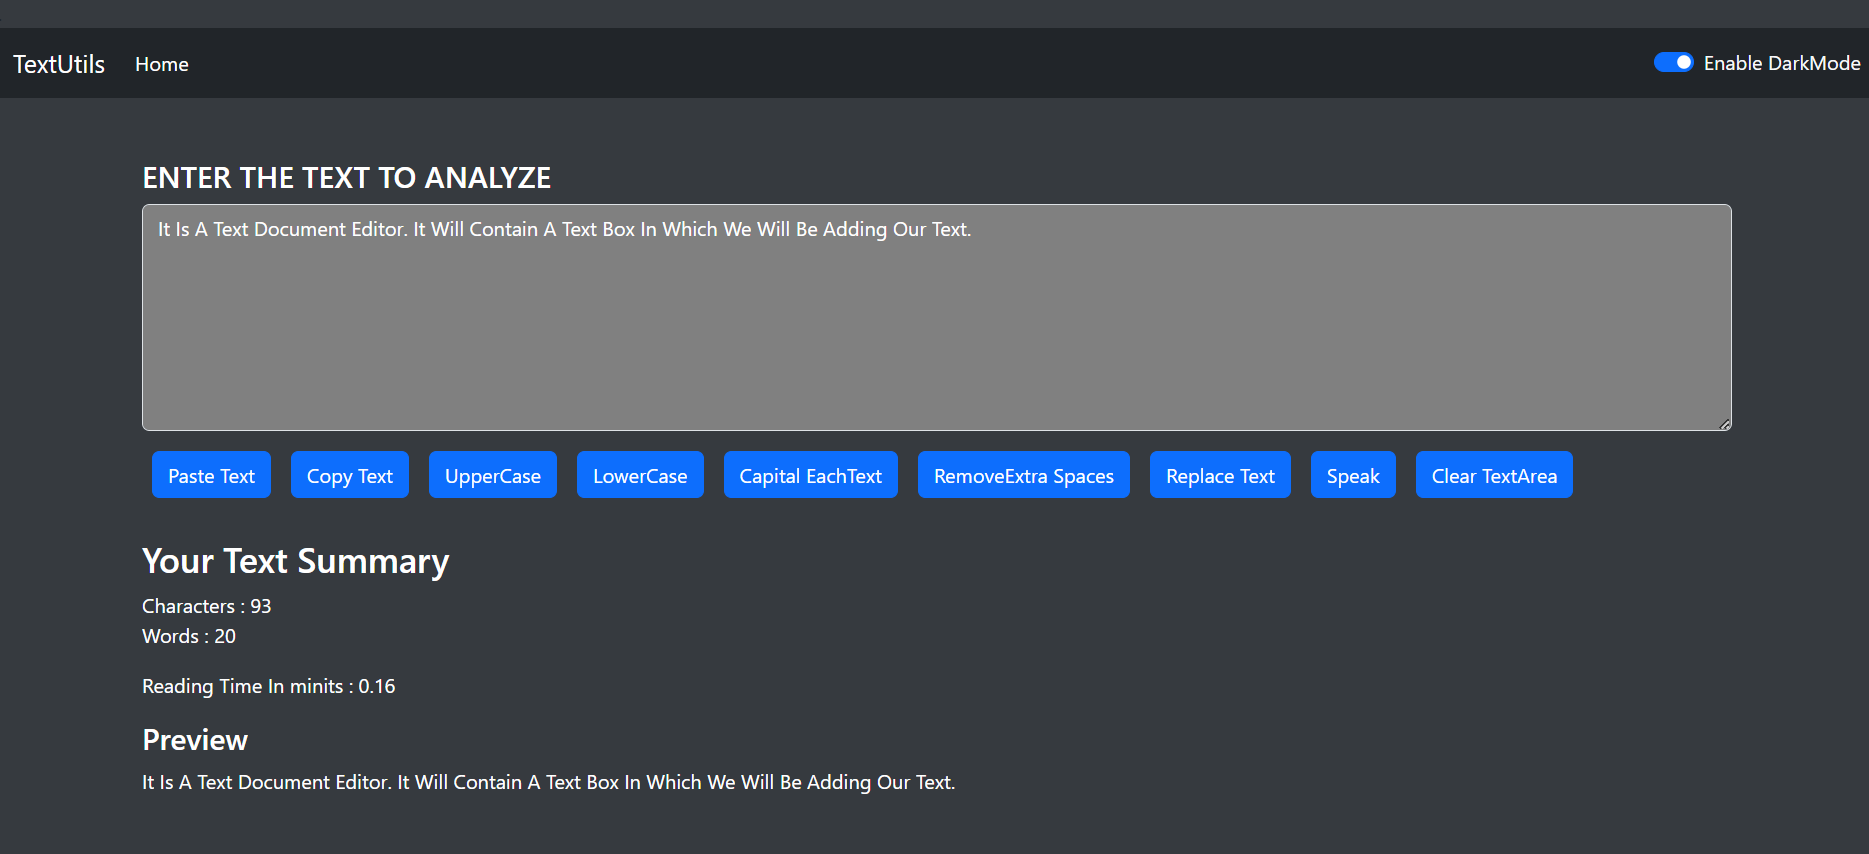Open the TextUtils brand link
This screenshot has height=854, width=1869.
pos(59,64)
